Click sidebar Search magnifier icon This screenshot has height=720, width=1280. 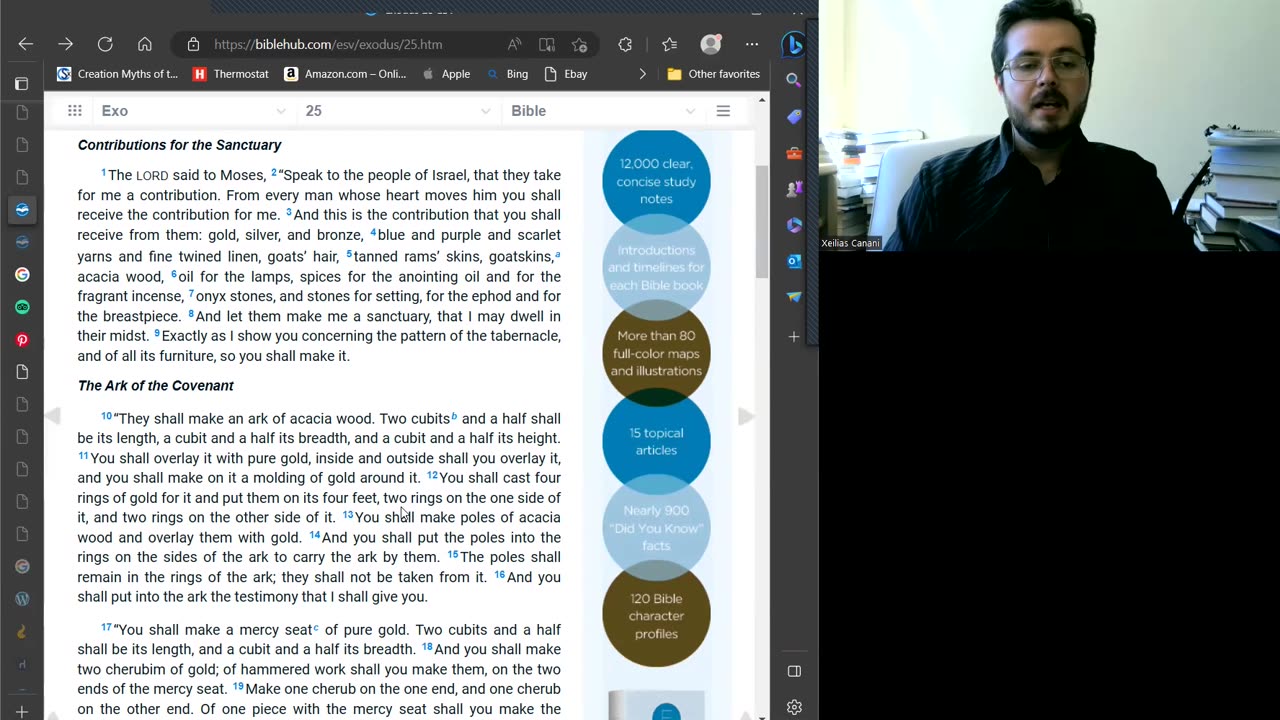coord(794,80)
